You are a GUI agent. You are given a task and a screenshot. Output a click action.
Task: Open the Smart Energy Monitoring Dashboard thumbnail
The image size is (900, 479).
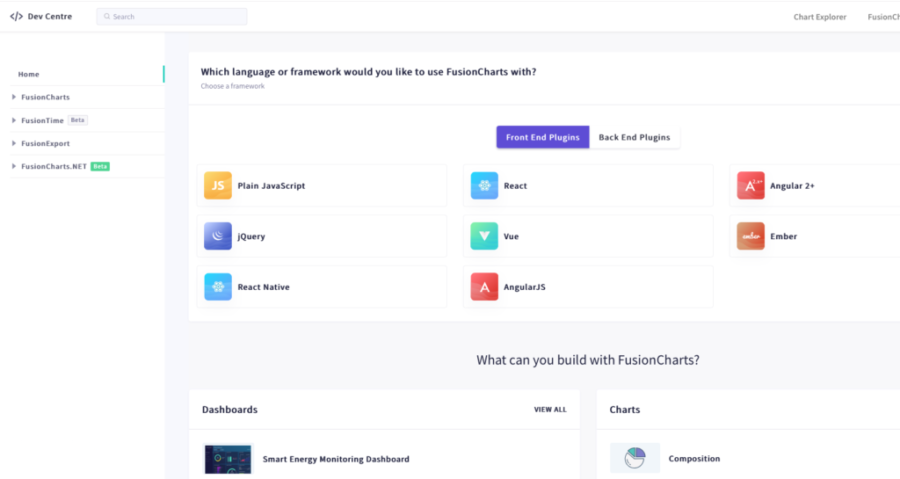pos(228,459)
